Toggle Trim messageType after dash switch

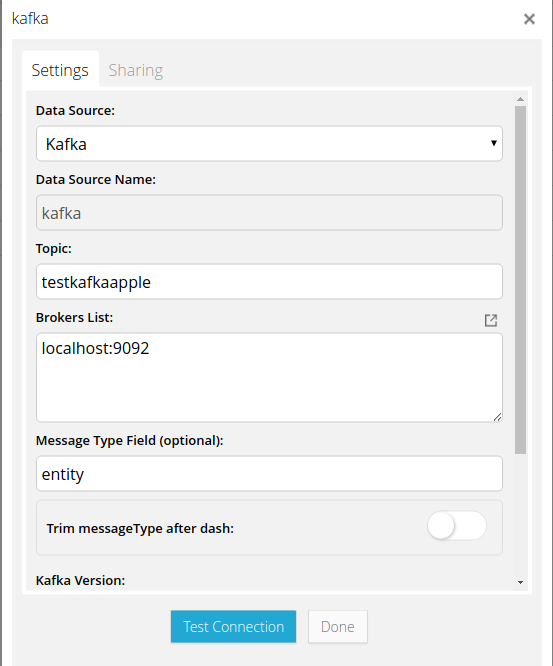pyautogui.click(x=457, y=526)
